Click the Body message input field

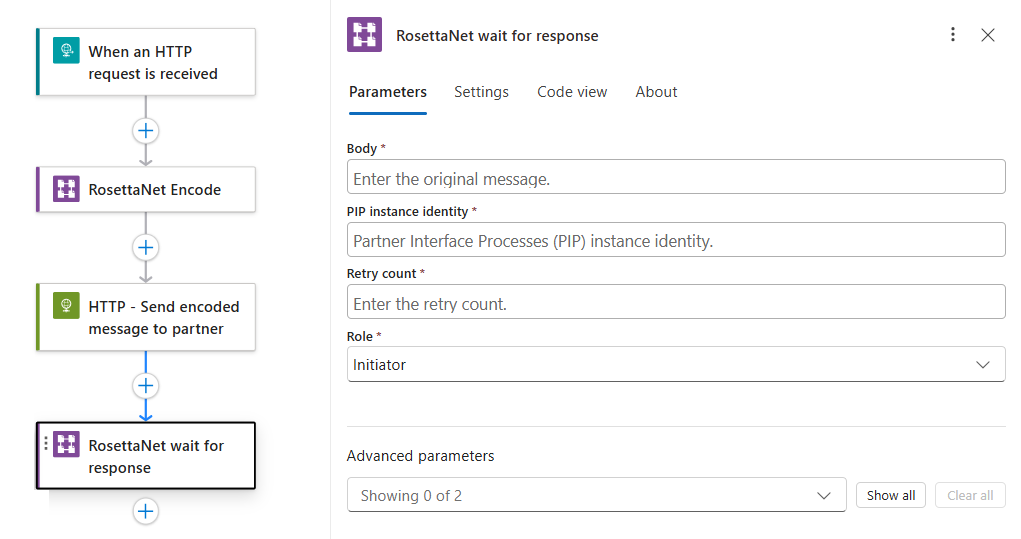676,176
